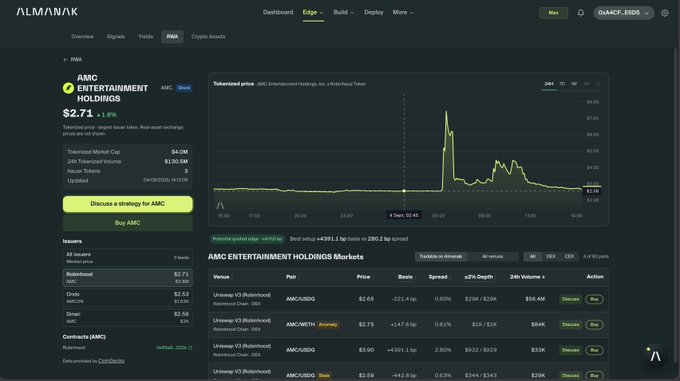Open the Deploy menu item
The image size is (680, 381).
(373, 13)
